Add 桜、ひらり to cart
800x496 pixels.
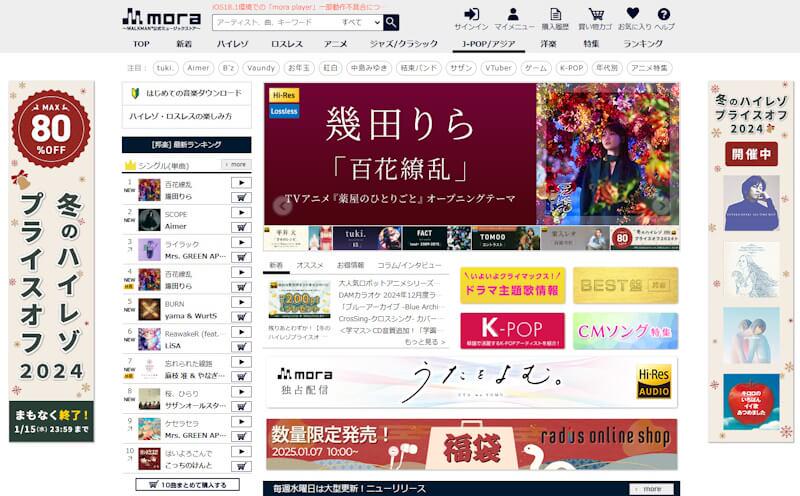tap(241, 406)
